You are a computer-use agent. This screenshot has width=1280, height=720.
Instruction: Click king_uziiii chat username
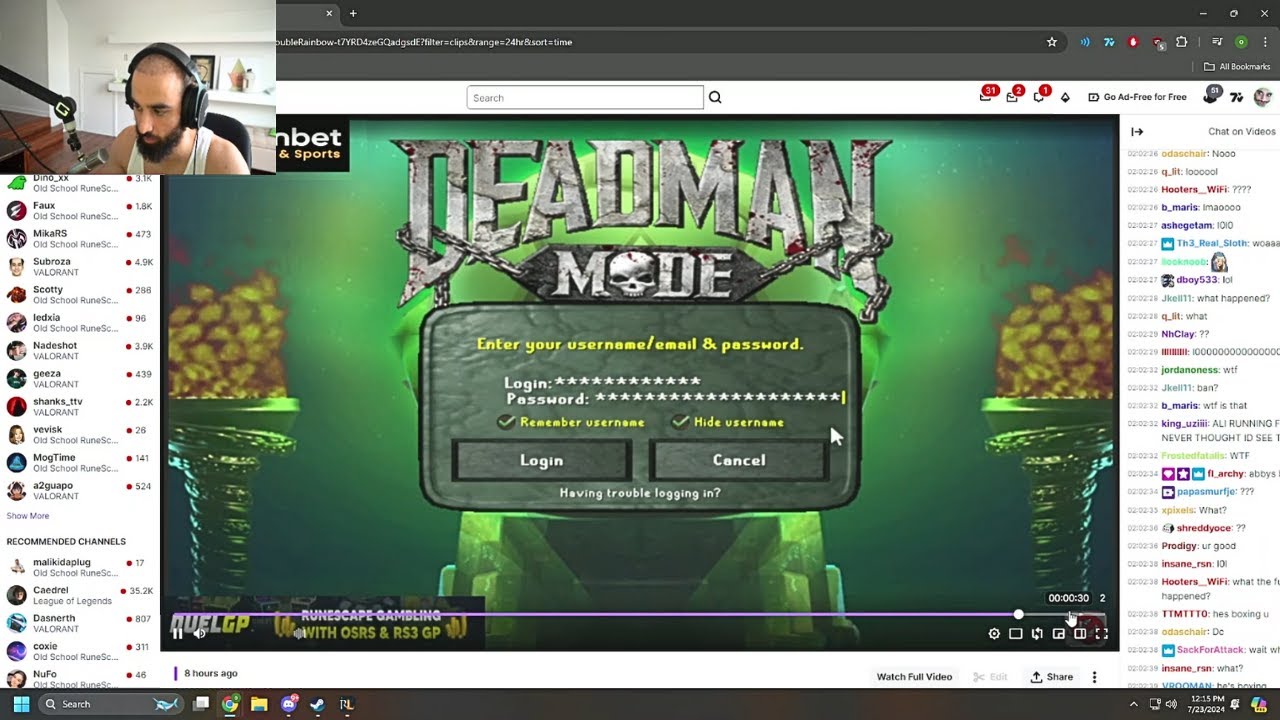click(1184, 424)
